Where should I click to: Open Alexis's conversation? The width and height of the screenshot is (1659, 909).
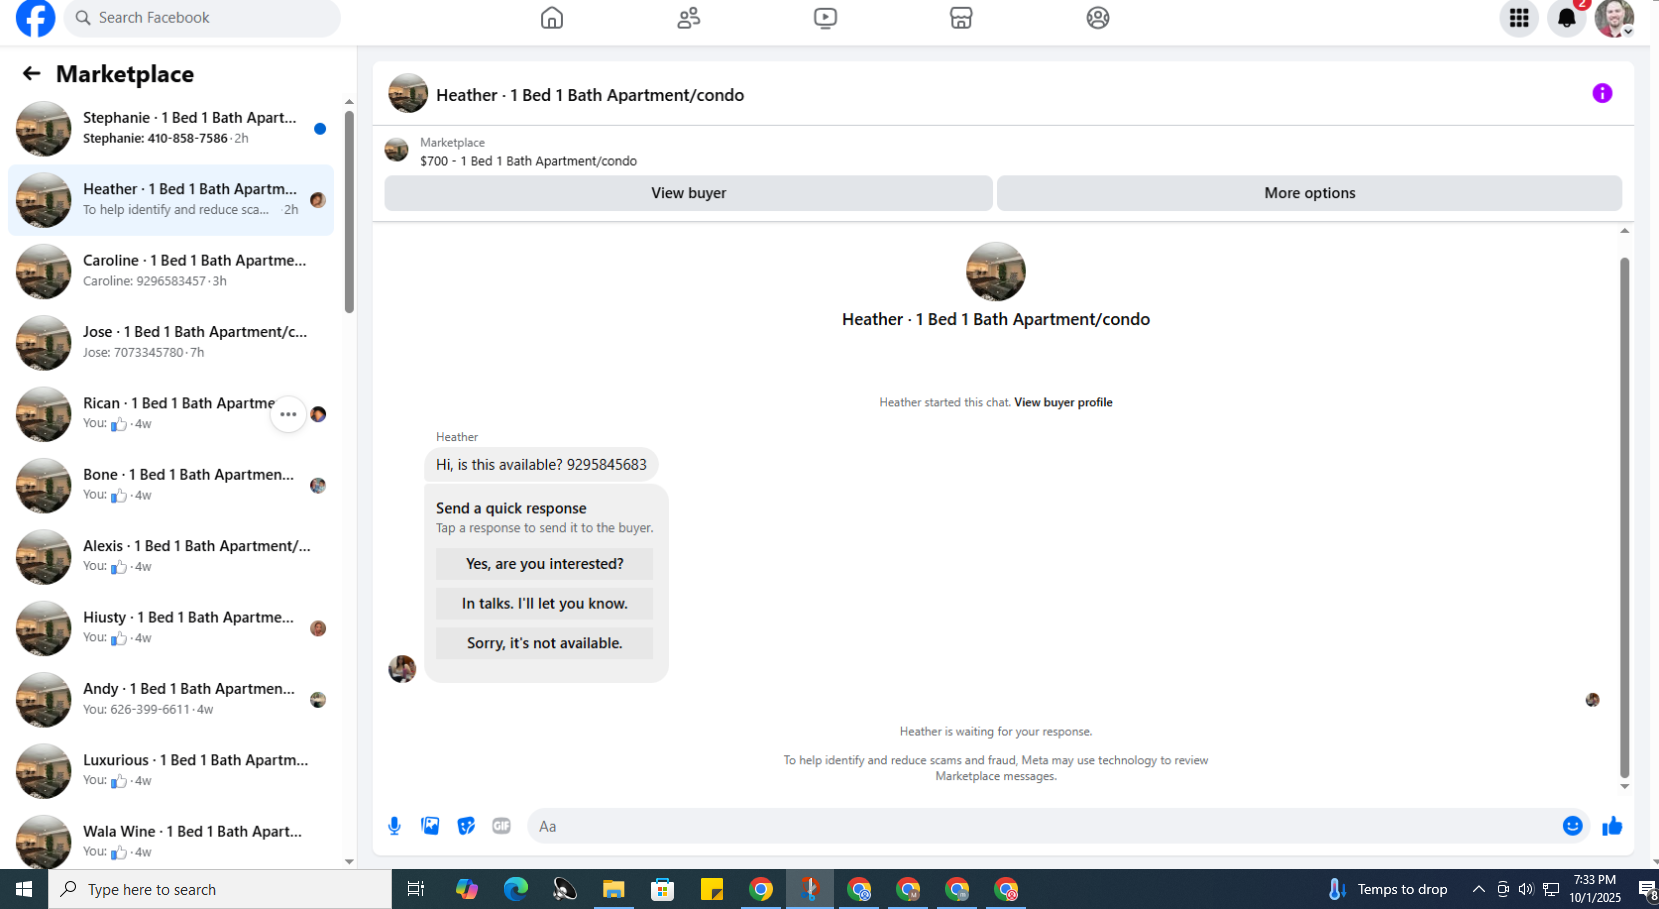[x=171, y=557]
